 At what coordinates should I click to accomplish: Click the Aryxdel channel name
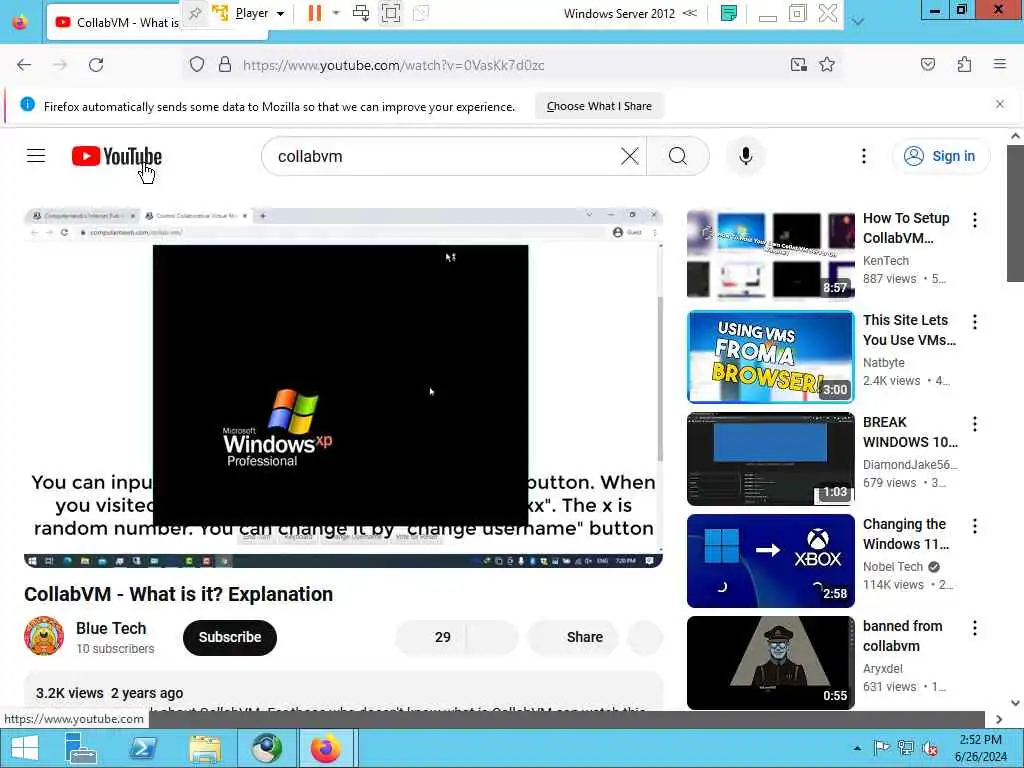(883, 668)
